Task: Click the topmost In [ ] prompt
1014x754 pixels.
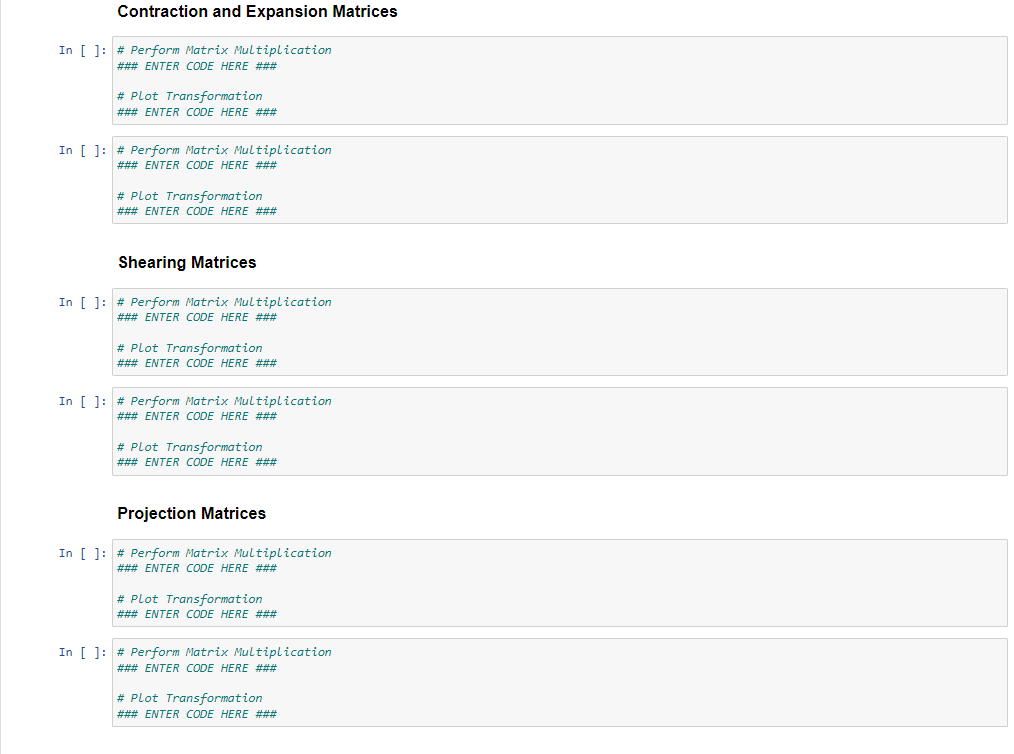Action: [x=80, y=49]
